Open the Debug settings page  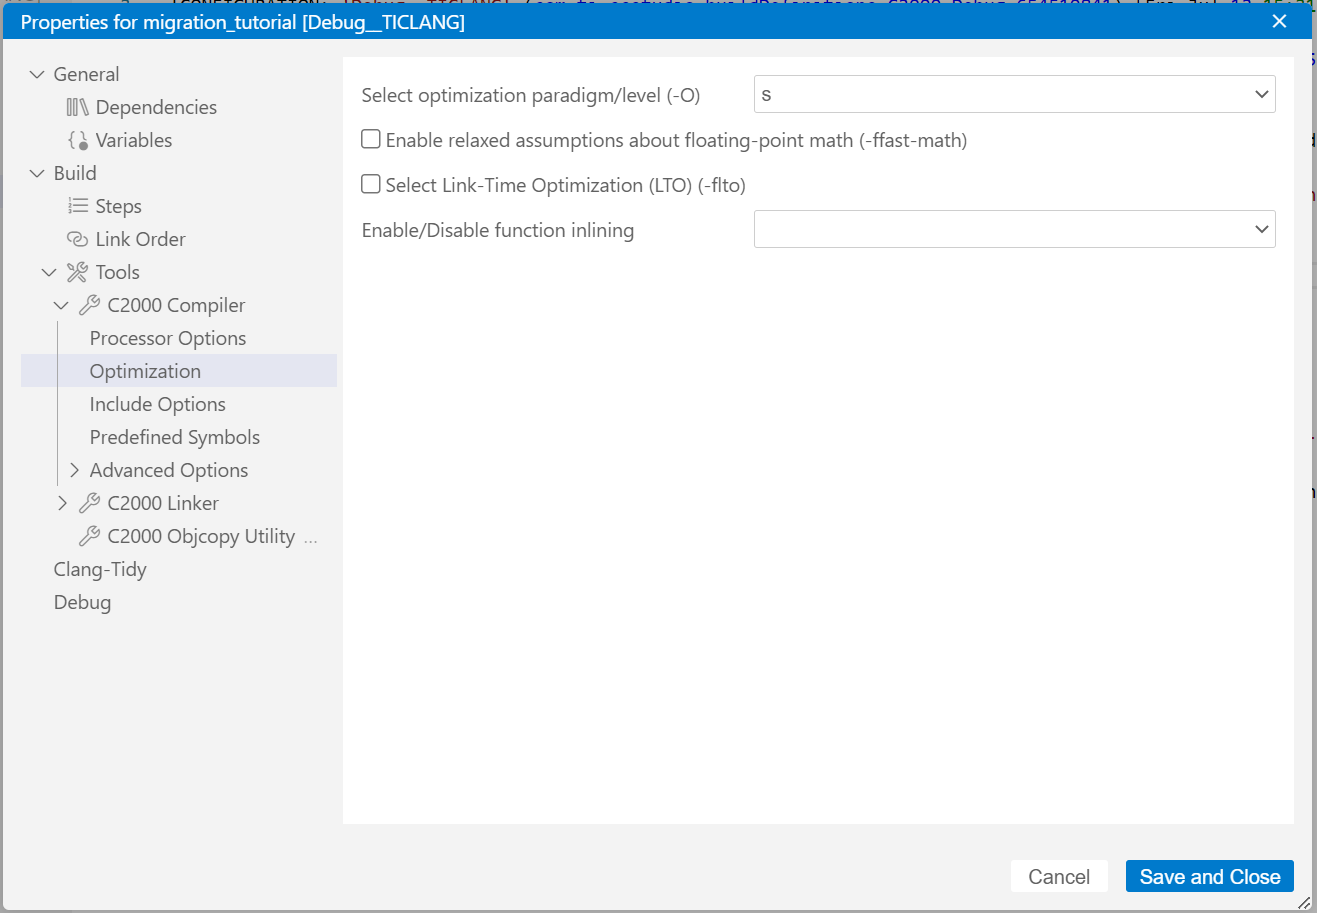82,601
